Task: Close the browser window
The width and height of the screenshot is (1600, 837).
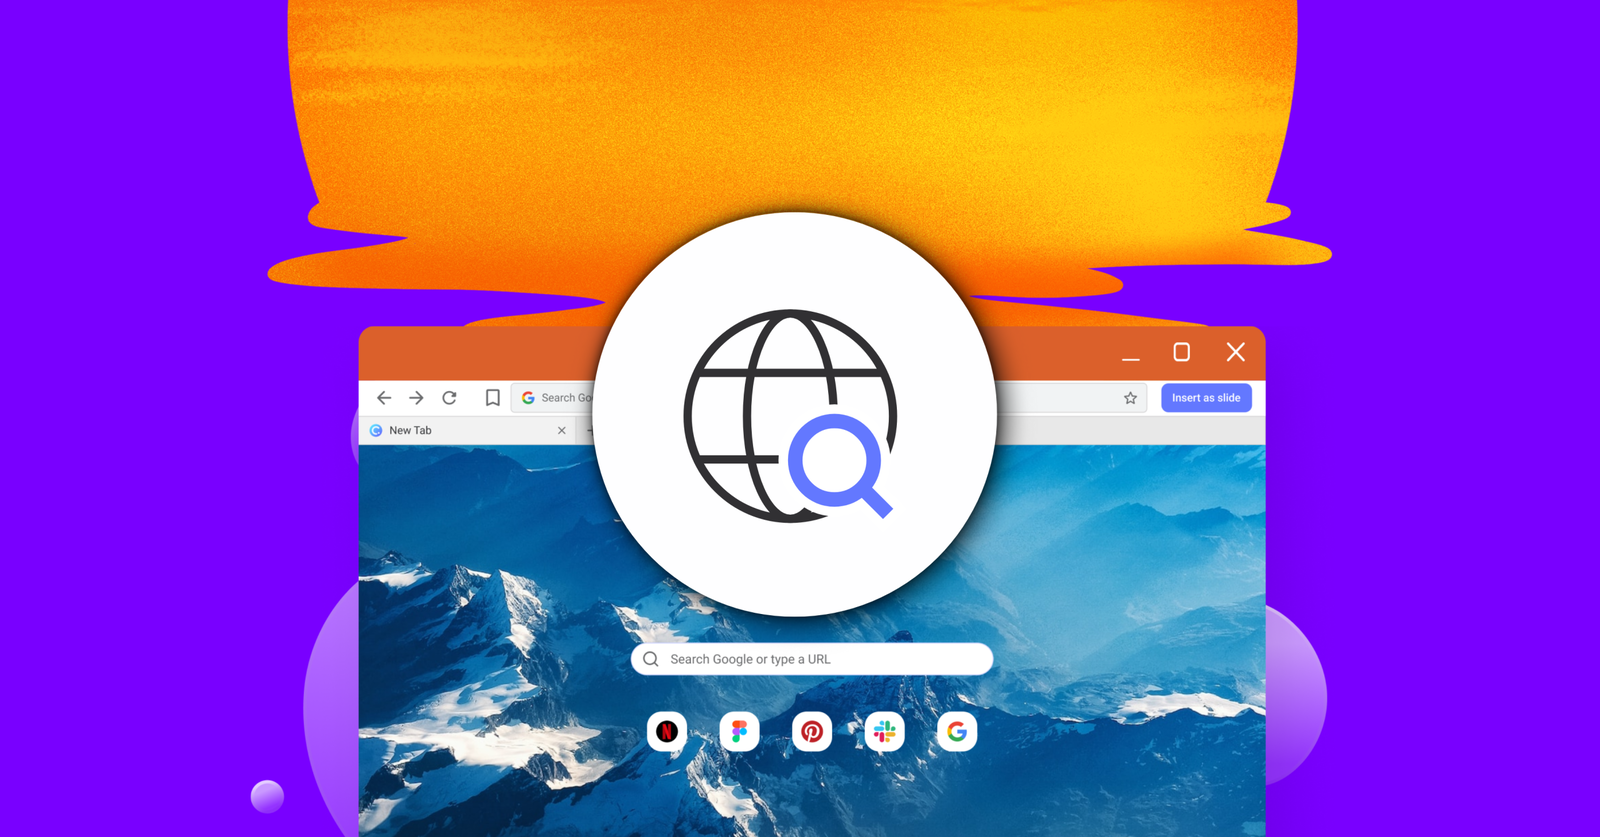Action: pos(1236,352)
